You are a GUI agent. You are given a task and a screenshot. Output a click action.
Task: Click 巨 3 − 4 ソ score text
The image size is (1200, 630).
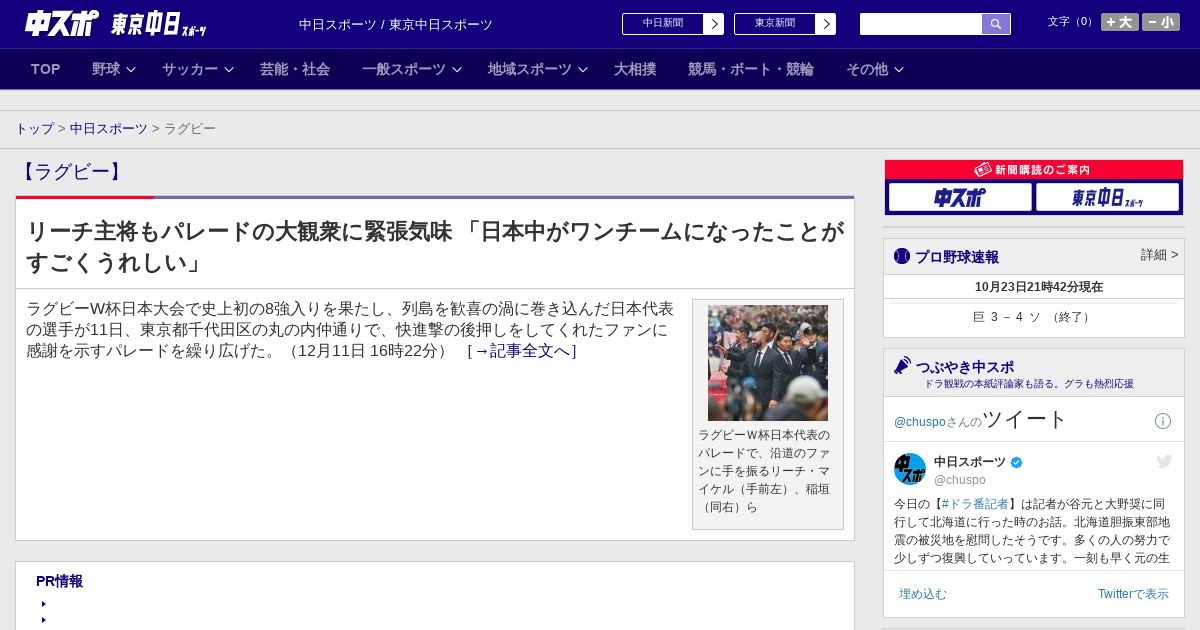[1033, 317]
